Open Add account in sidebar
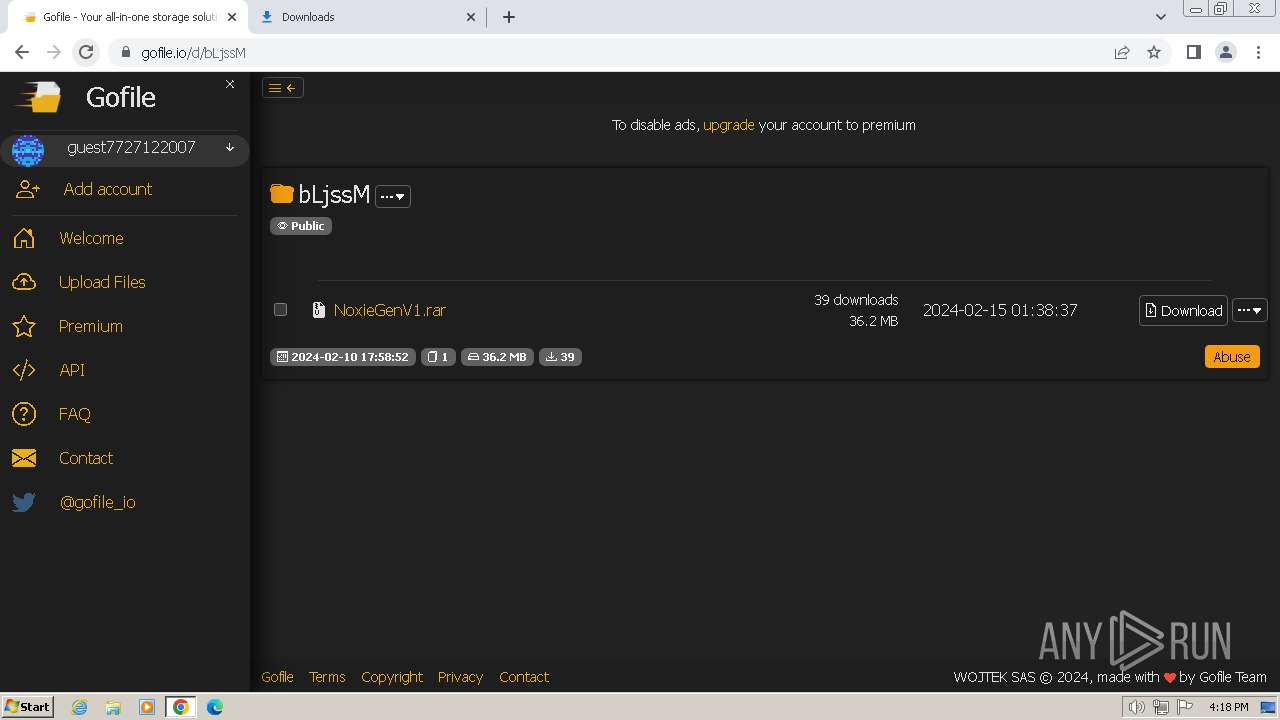 108,189
